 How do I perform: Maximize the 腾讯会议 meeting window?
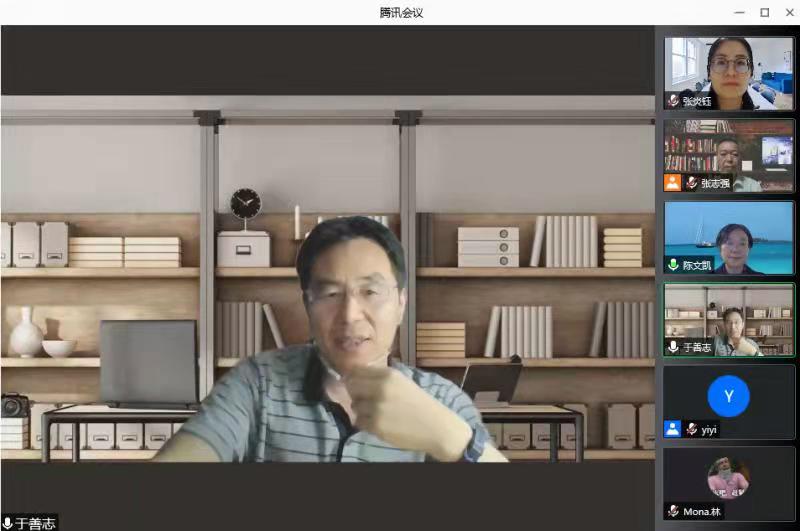[x=764, y=12]
